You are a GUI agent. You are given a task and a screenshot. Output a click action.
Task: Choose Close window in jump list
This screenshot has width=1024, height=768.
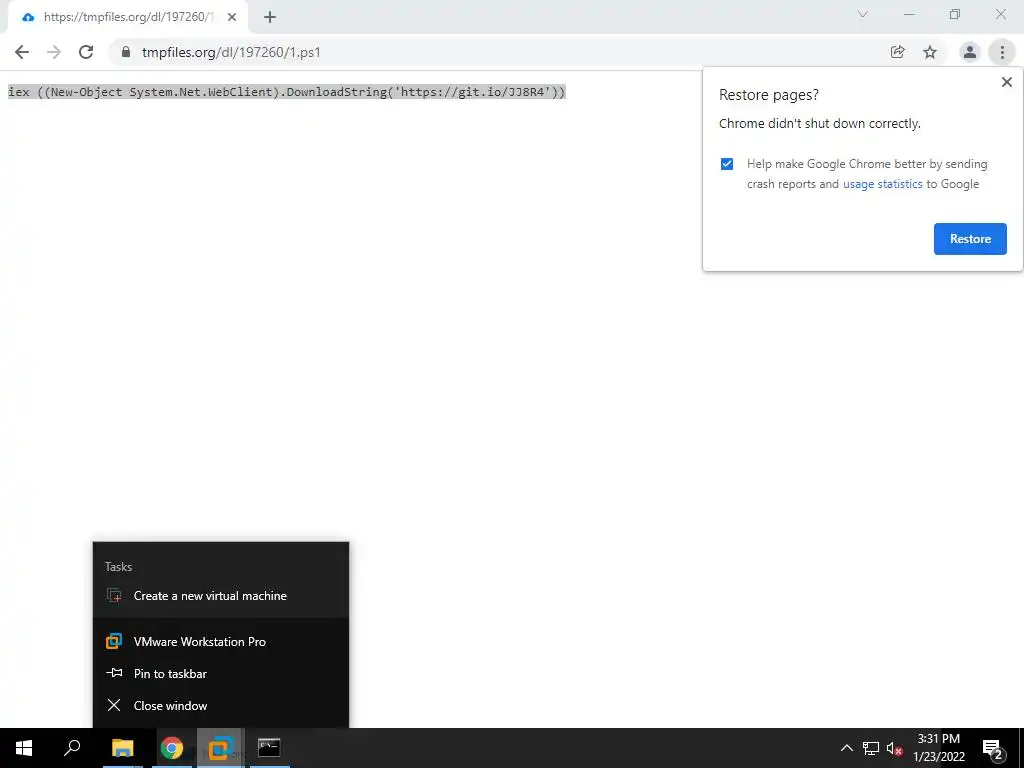(x=221, y=705)
